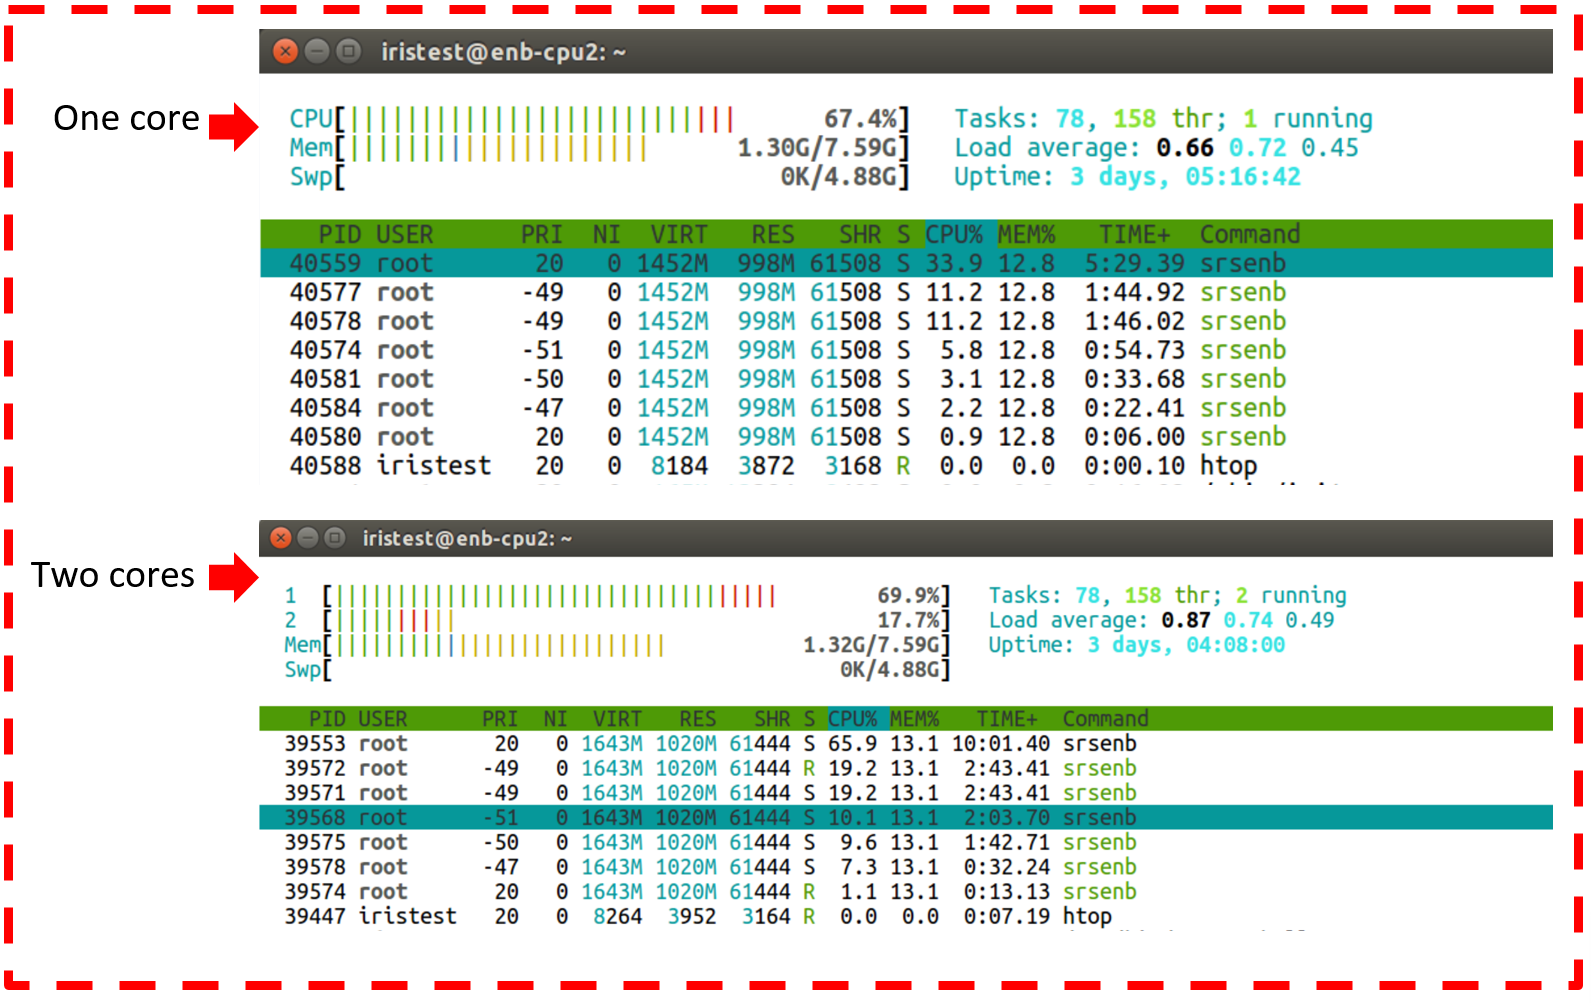Click the Mem meter showing 1.30G/7.59G
This screenshot has width=1591, height=1003.
[599, 148]
